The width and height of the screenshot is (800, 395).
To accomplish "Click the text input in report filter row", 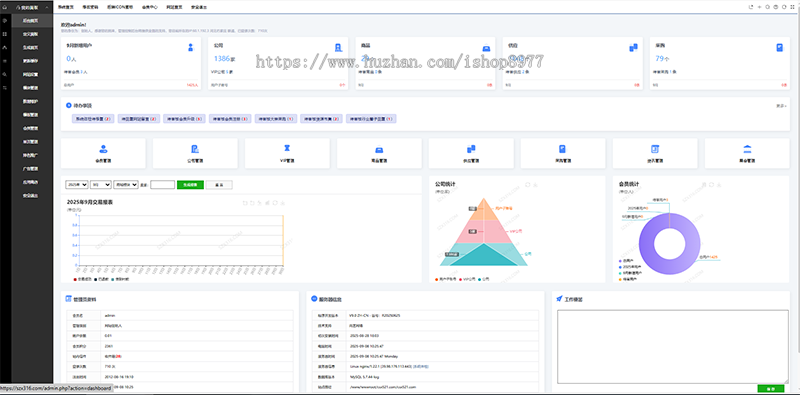I will [x=163, y=185].
